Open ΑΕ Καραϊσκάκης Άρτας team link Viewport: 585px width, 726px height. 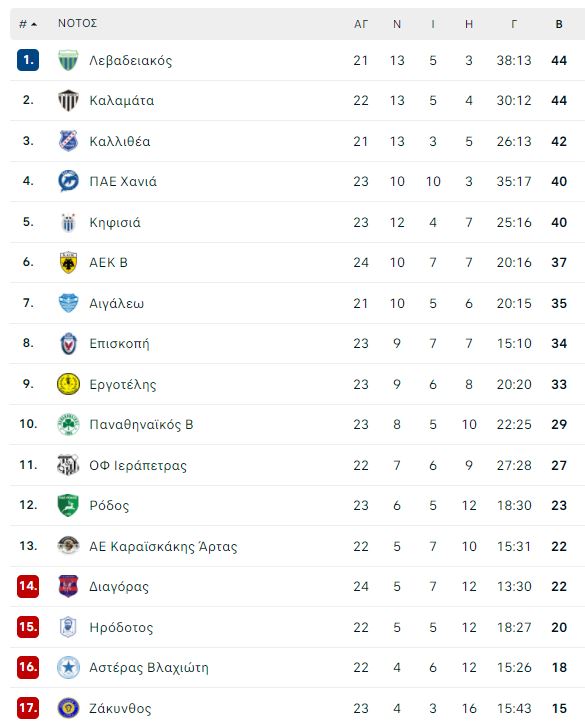pyautogui.click(x=163, y=546)
